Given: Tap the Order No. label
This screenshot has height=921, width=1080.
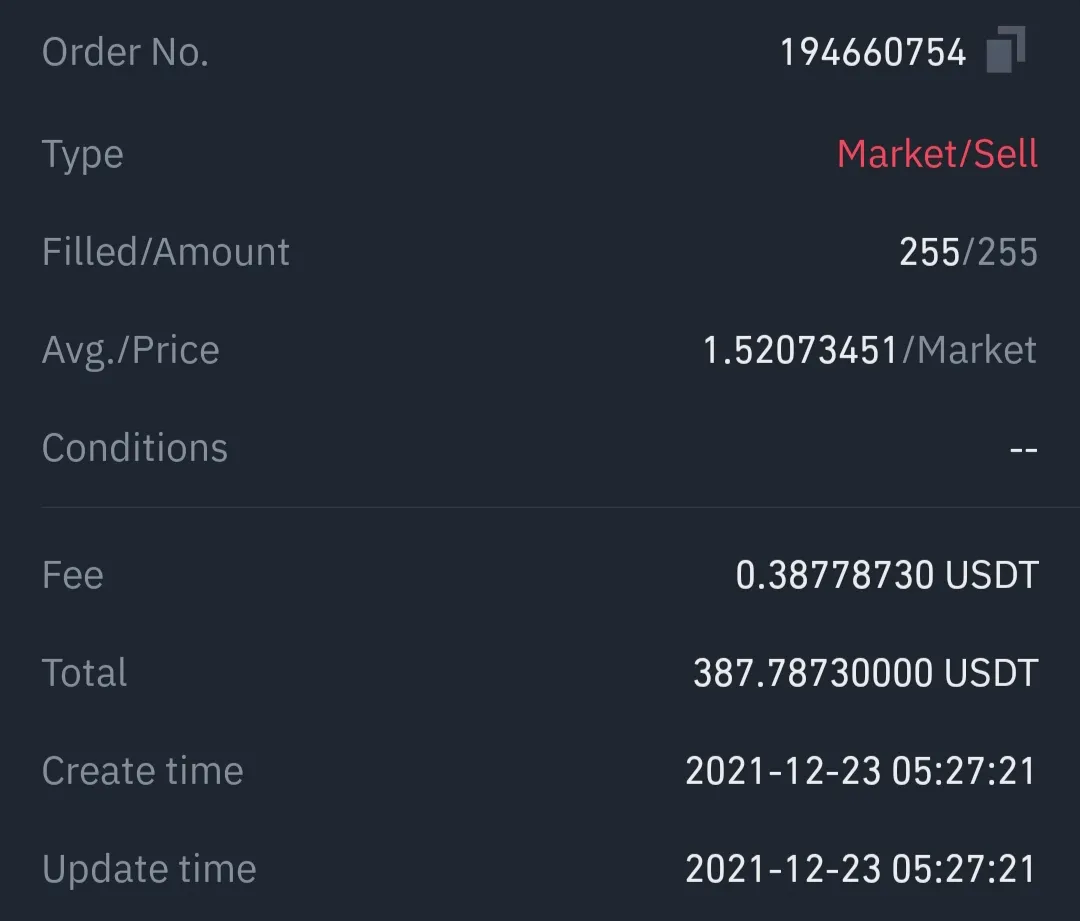Looking at the screenshot, I should coord(125,52).
